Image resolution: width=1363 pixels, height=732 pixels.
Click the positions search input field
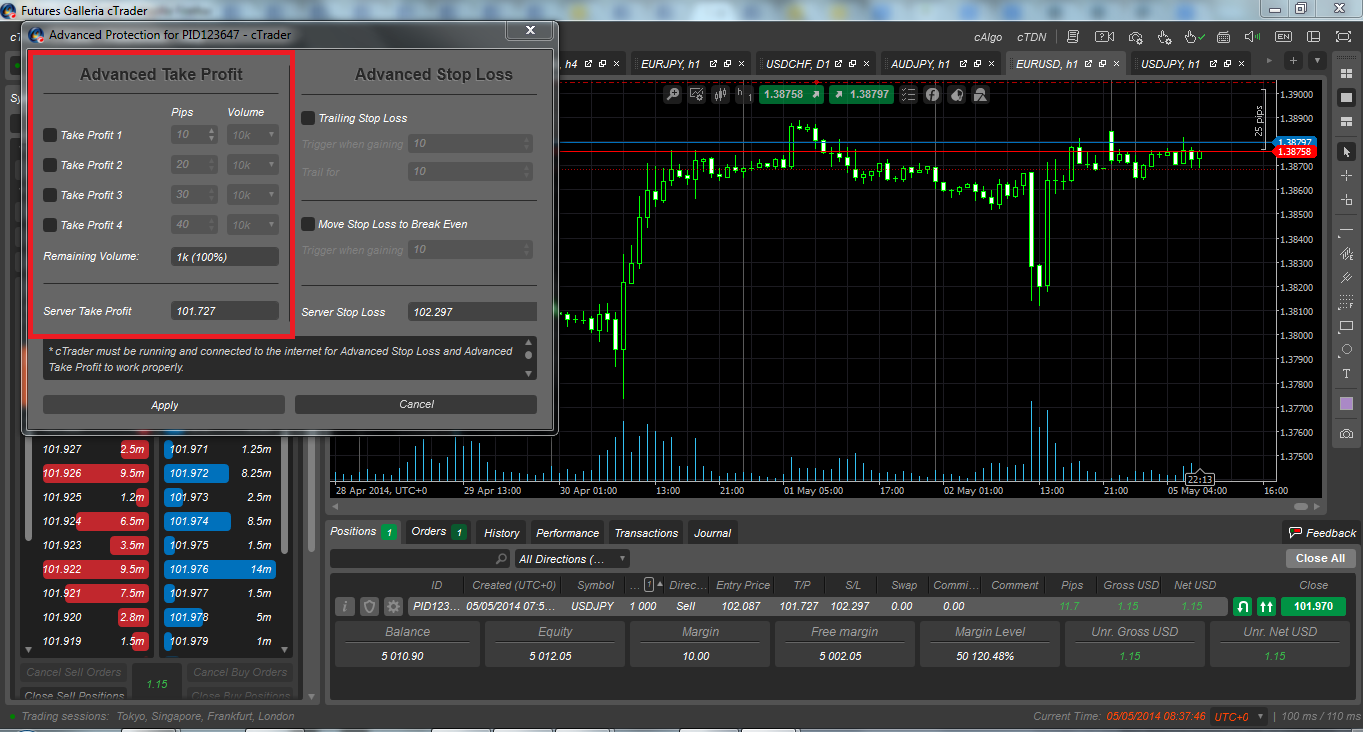(420, 559)
